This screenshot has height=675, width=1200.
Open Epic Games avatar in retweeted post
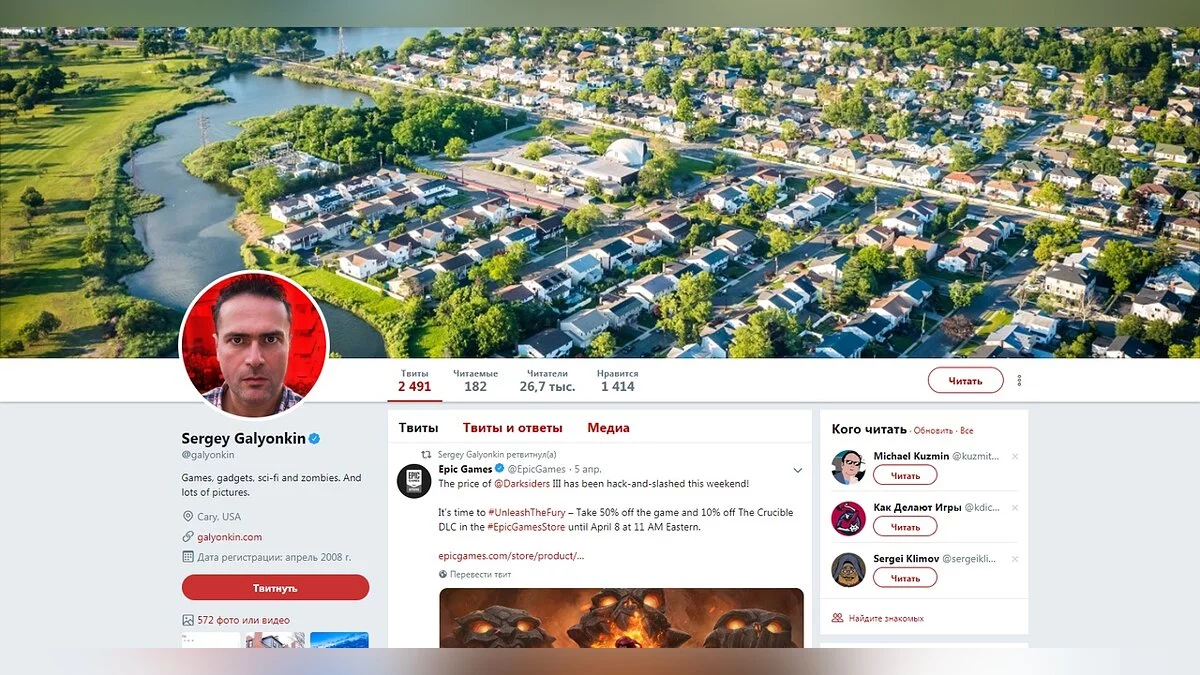click(414, 480)
